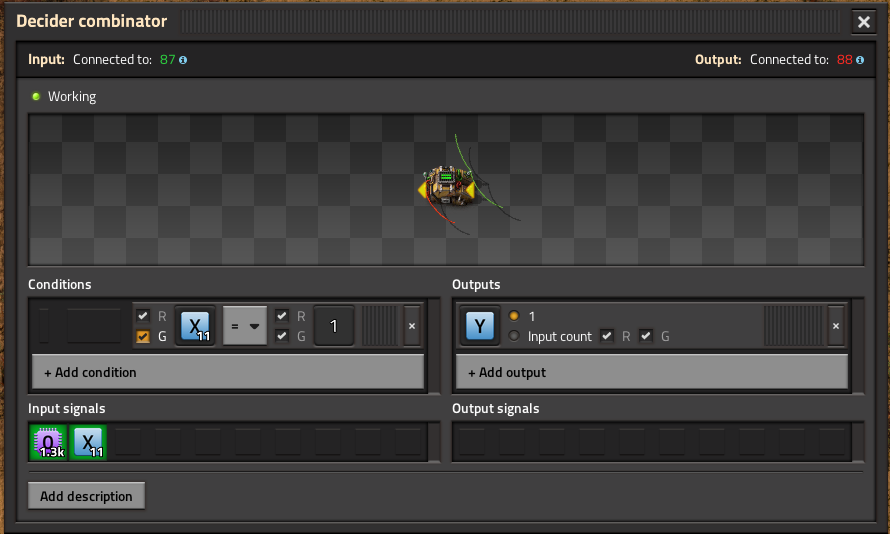Toggle output green wire G checkbox
The width and height of the screenshot is (890, 534).
click(646, 336)
